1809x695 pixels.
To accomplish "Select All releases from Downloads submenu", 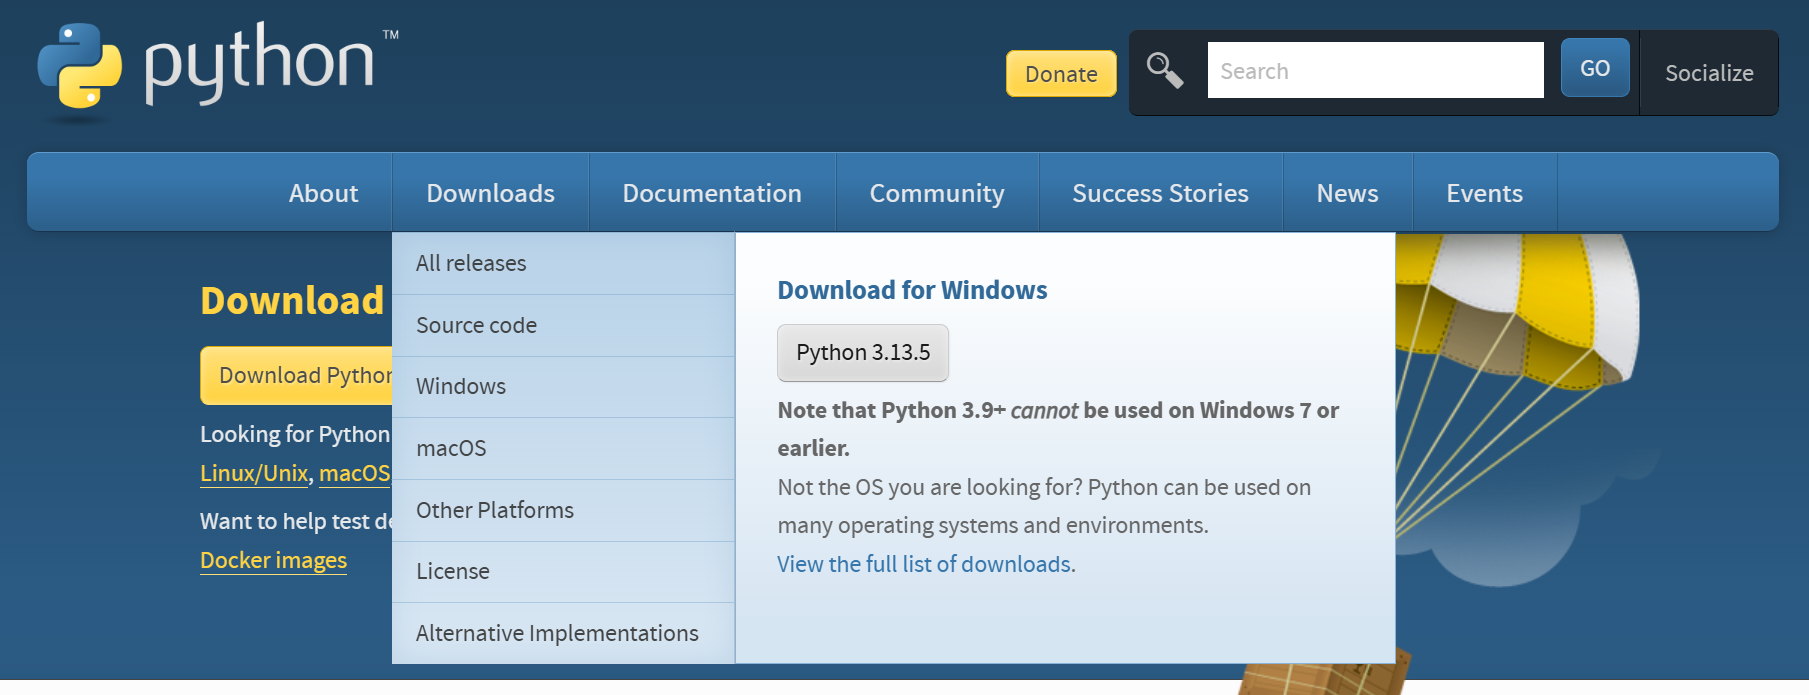I will 563,263.
